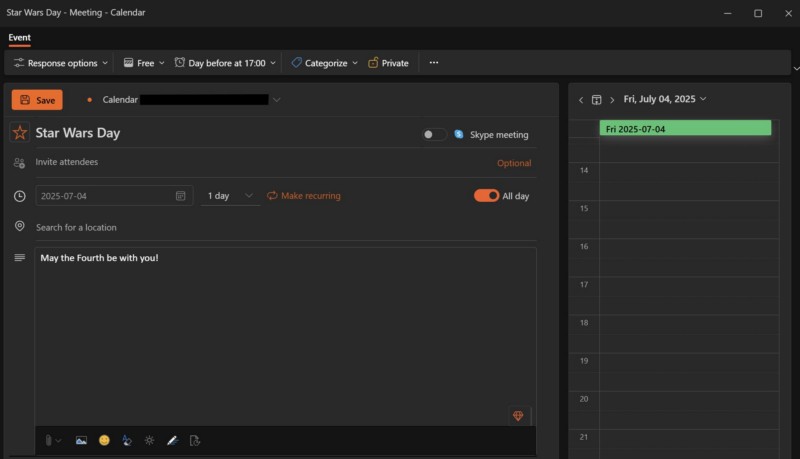
Task: Enable the Skype meeting toggle
Action: [x=434, y=134]
